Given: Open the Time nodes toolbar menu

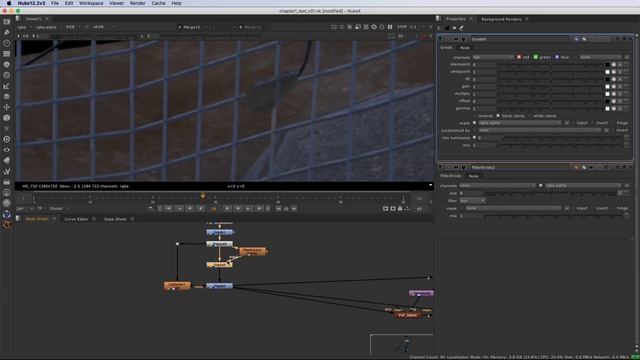Looking at the screenshot, I should click(7, 43).
